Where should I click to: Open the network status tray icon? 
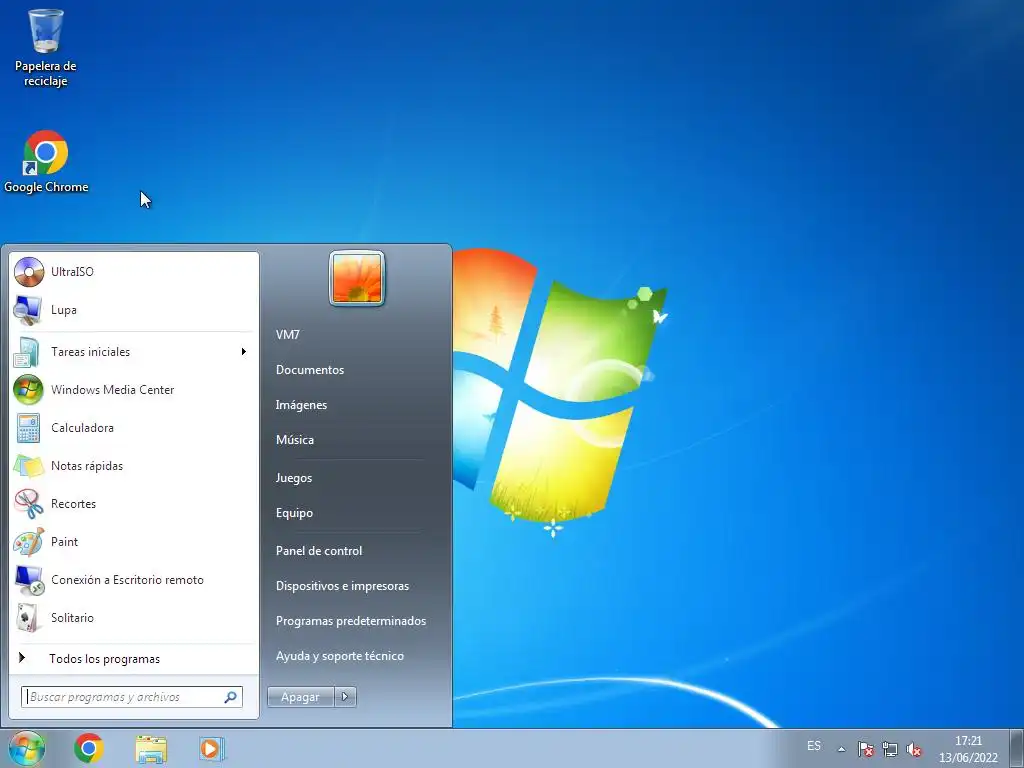889,749
